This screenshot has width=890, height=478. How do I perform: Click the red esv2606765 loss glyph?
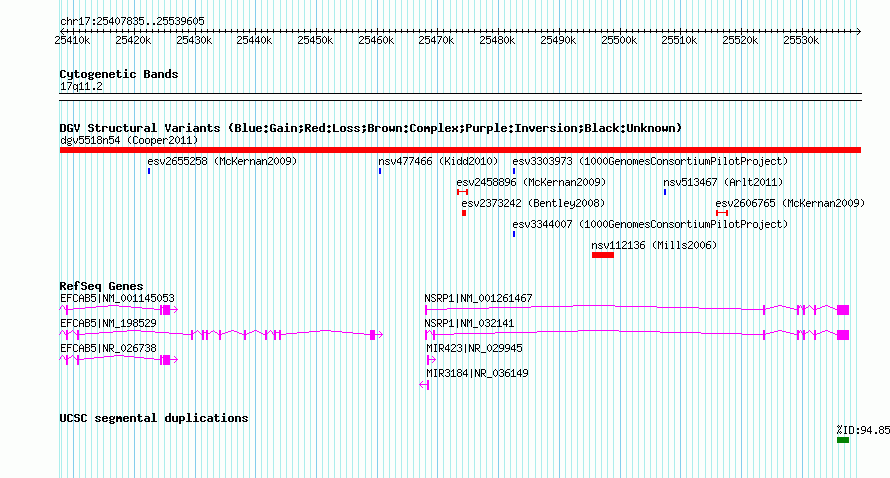point(722,213)
